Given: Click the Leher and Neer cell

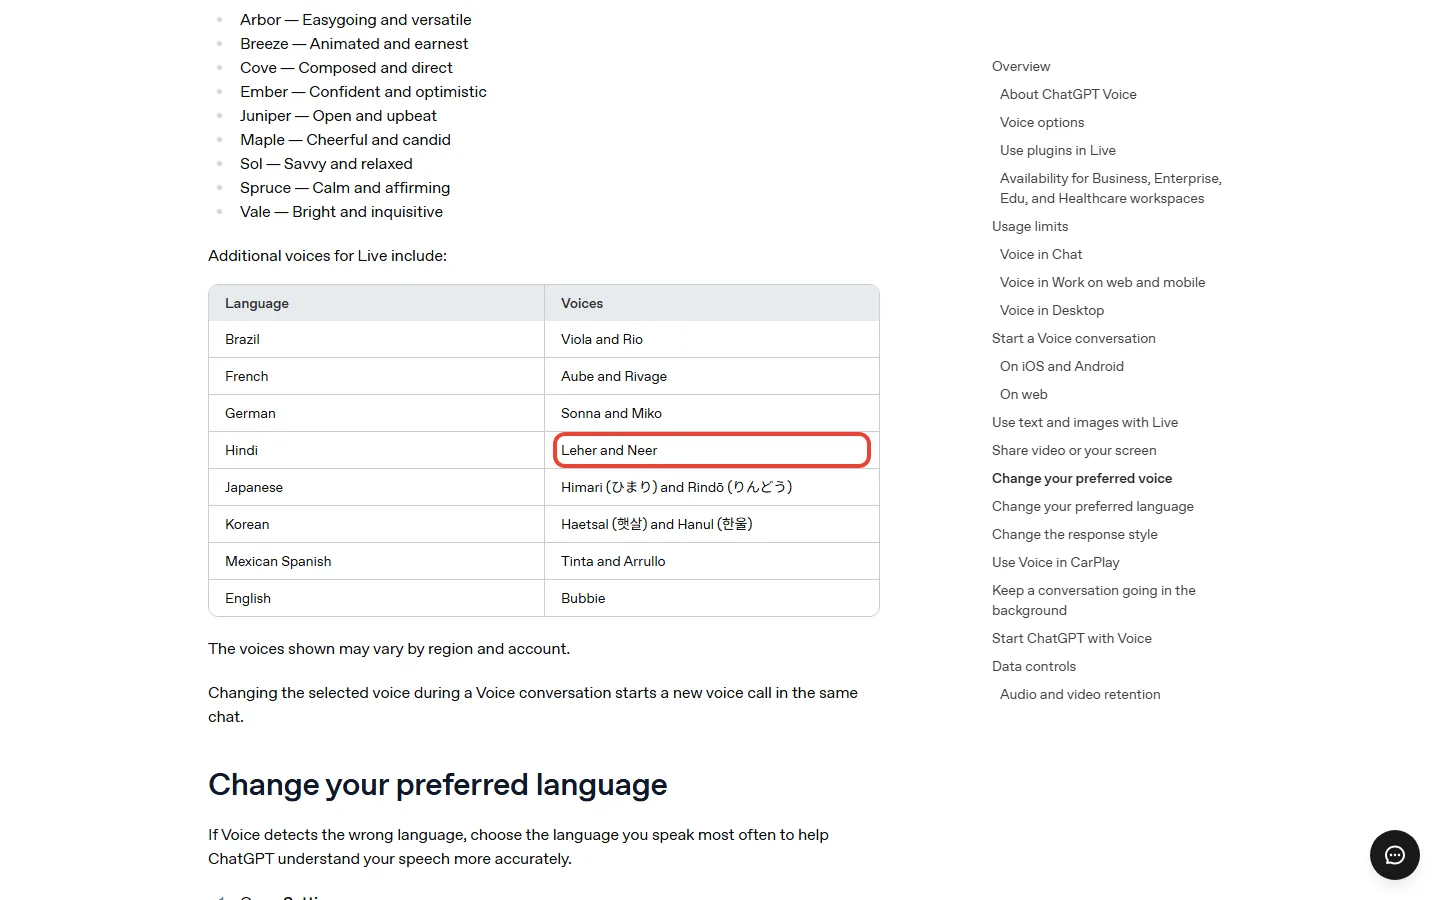Looking at the screenshot, I should coord(712,450).
